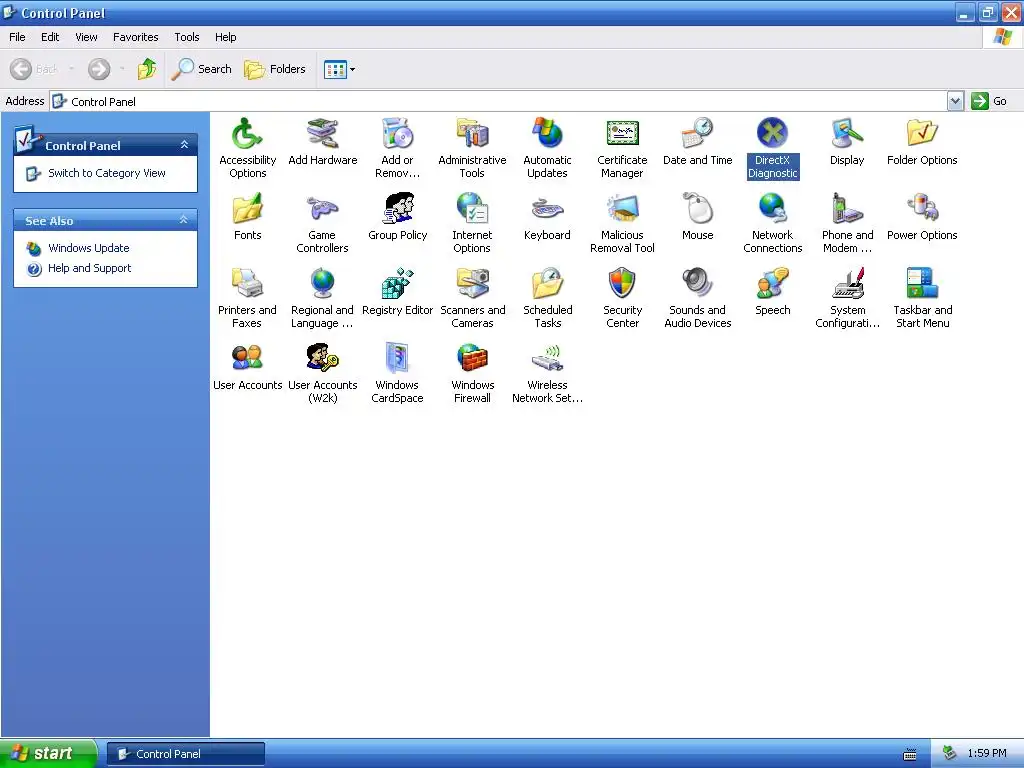This screenshot has height=768, width=1024.
Task: Open Sounds and Audio Devices icon
Action: (697, 284)
